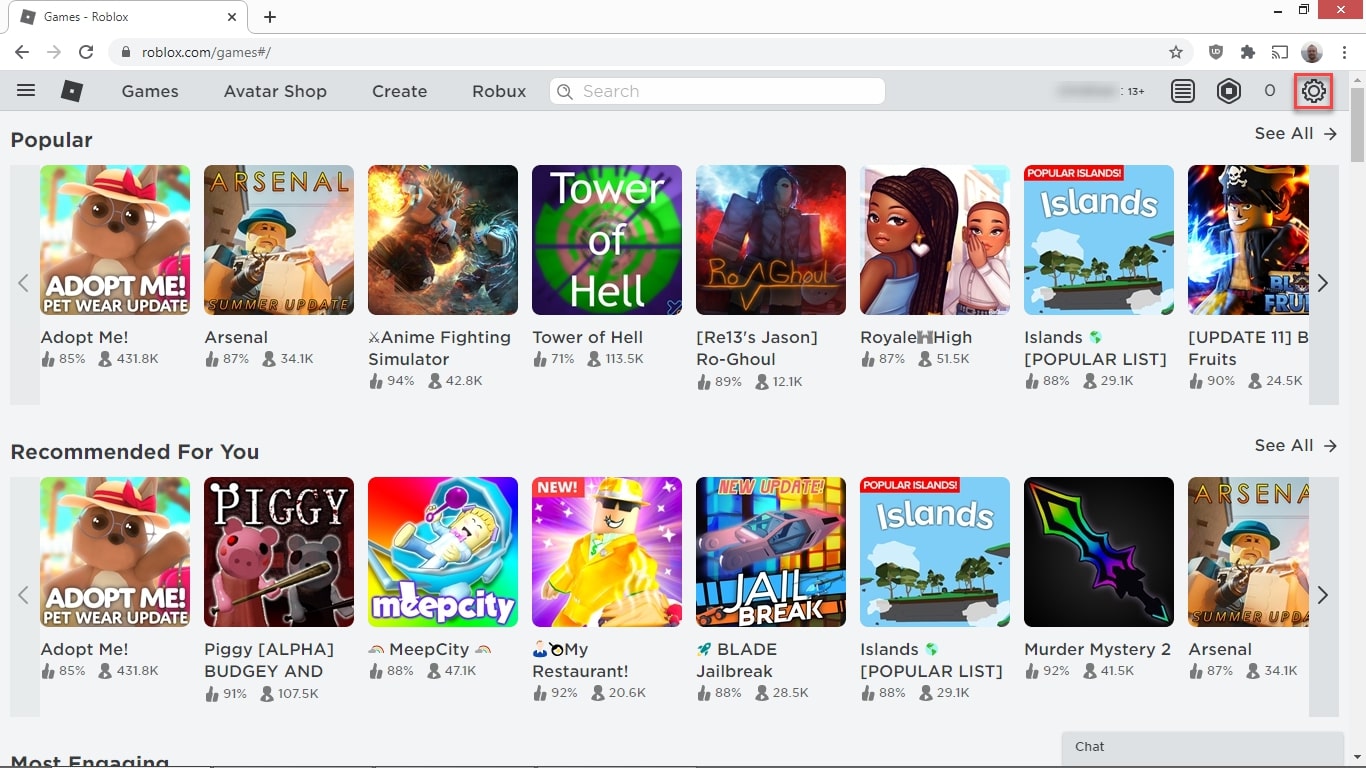Viewport: 1366px width, 768px height.
Task: Open the Blox Fruits game thumbnail
Action: click(1248, 240)
